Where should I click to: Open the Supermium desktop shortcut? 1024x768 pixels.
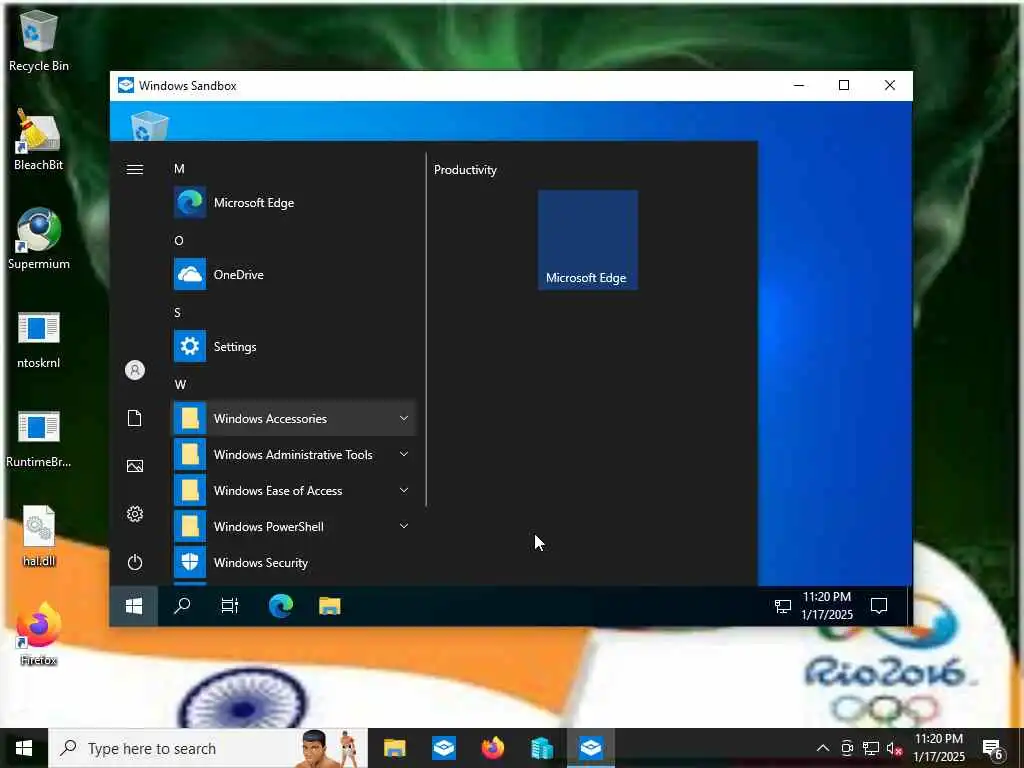tap(39, 238)
